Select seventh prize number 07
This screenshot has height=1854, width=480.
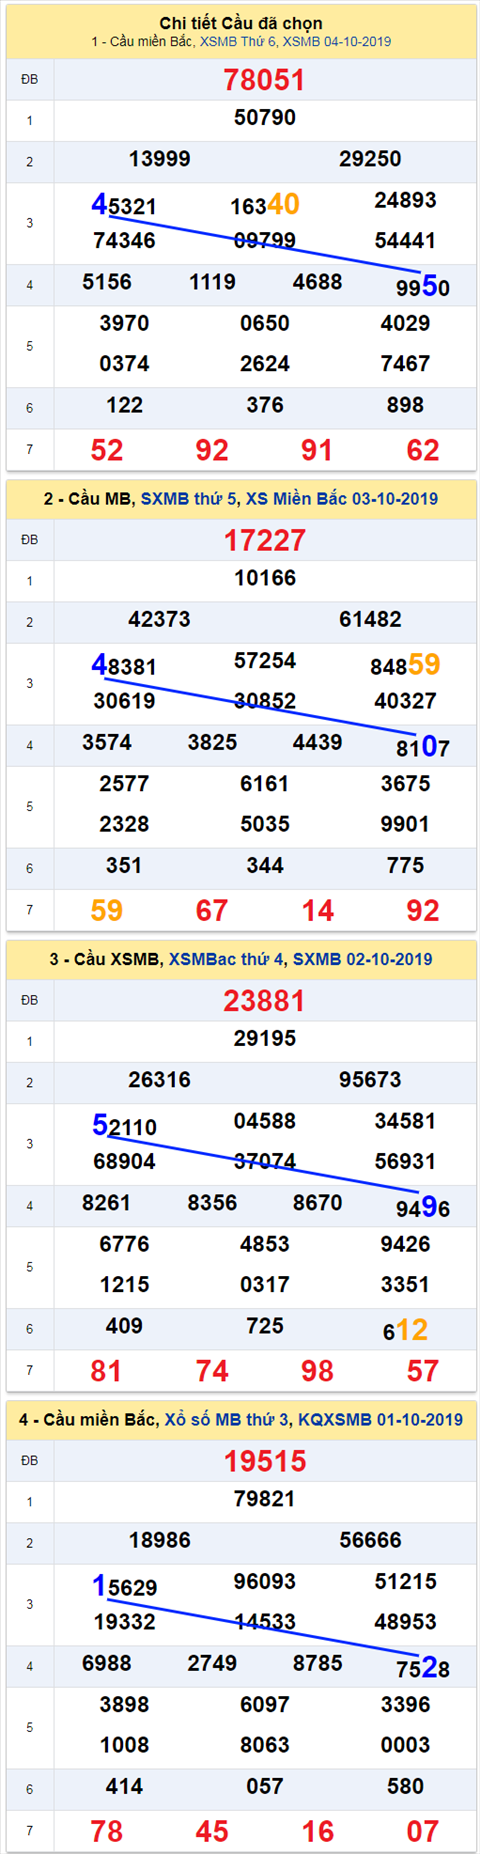pos(423,1831)
